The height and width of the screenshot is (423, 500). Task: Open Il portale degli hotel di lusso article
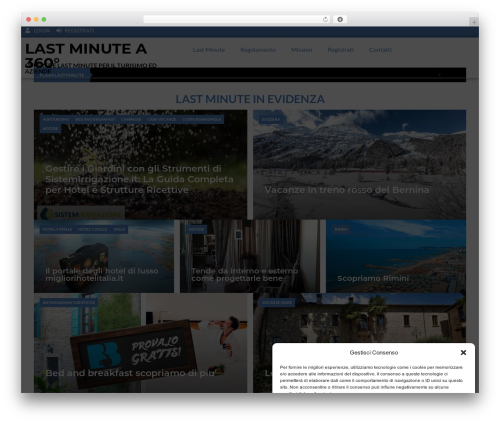click(x=102, y=274)
